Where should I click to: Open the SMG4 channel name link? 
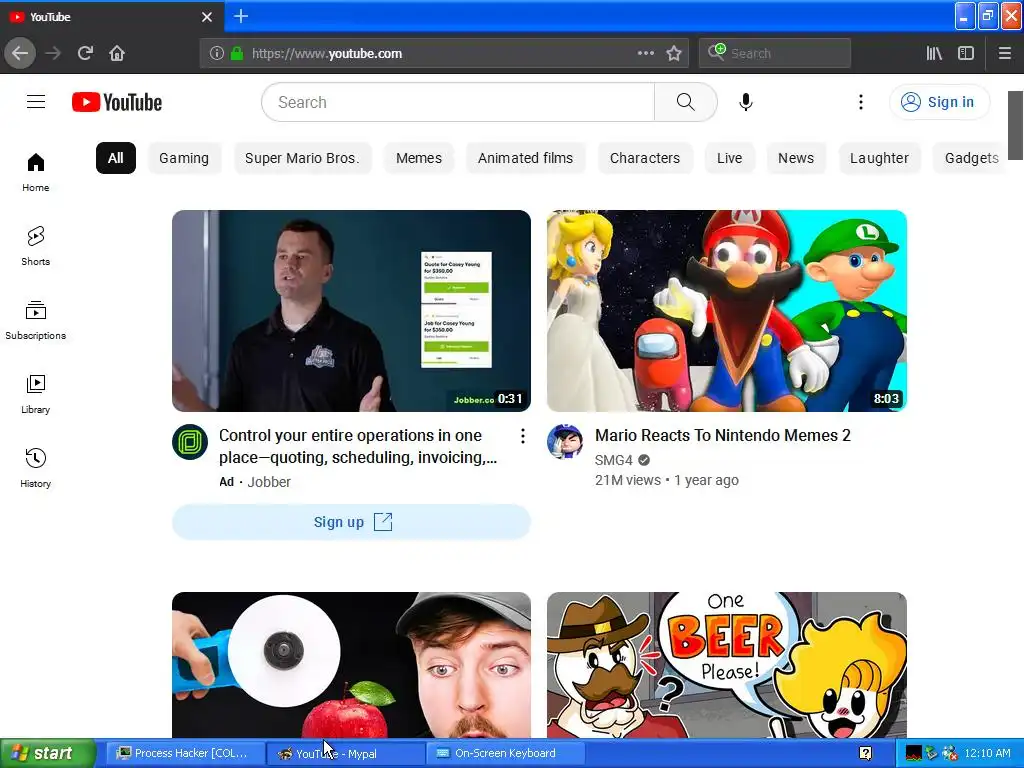[x=613, y=460]
